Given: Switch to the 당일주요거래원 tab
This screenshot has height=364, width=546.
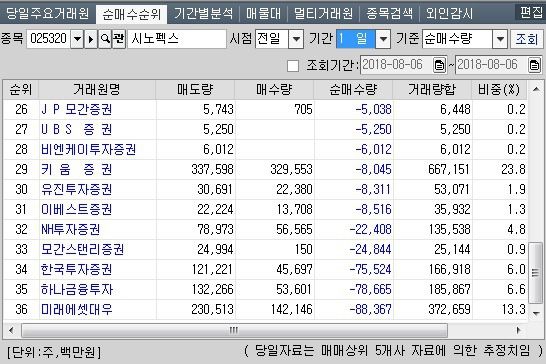Looking at the screenshot, I should coord(48,14).
